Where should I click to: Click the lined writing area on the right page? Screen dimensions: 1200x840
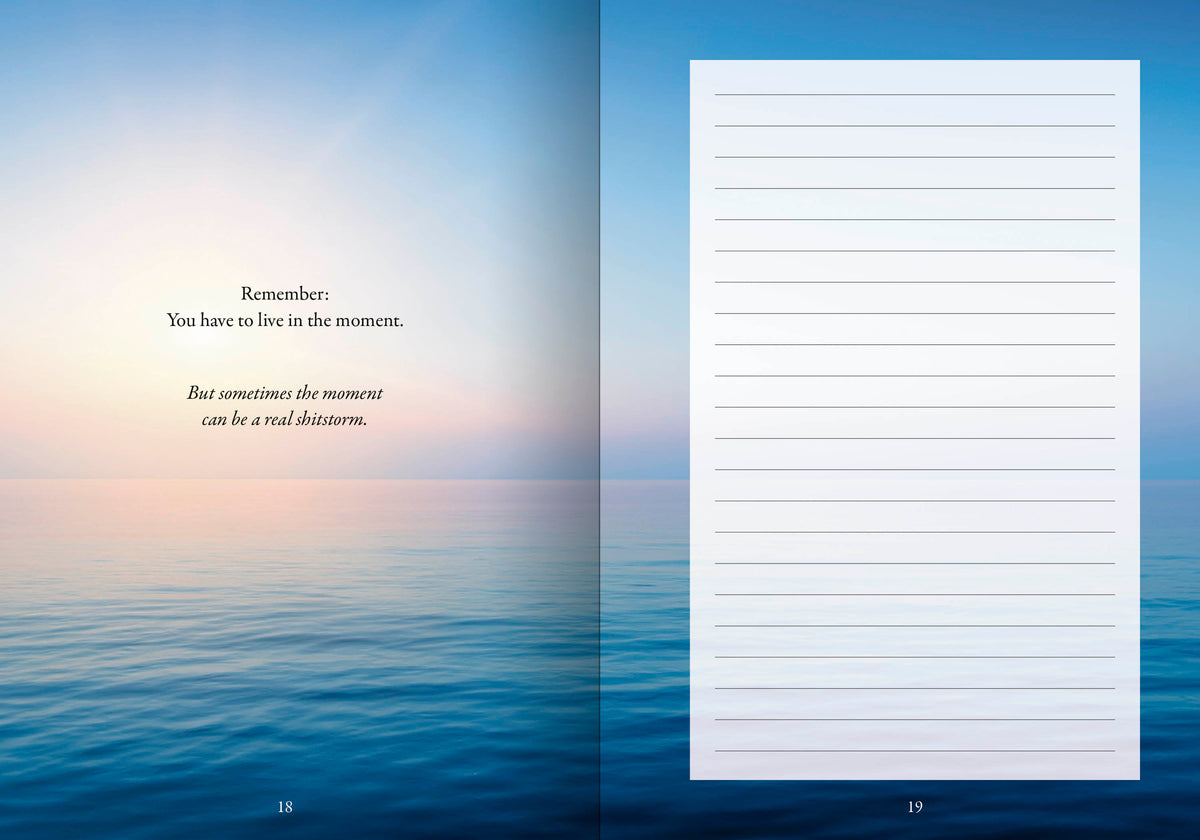pos(915,420)
